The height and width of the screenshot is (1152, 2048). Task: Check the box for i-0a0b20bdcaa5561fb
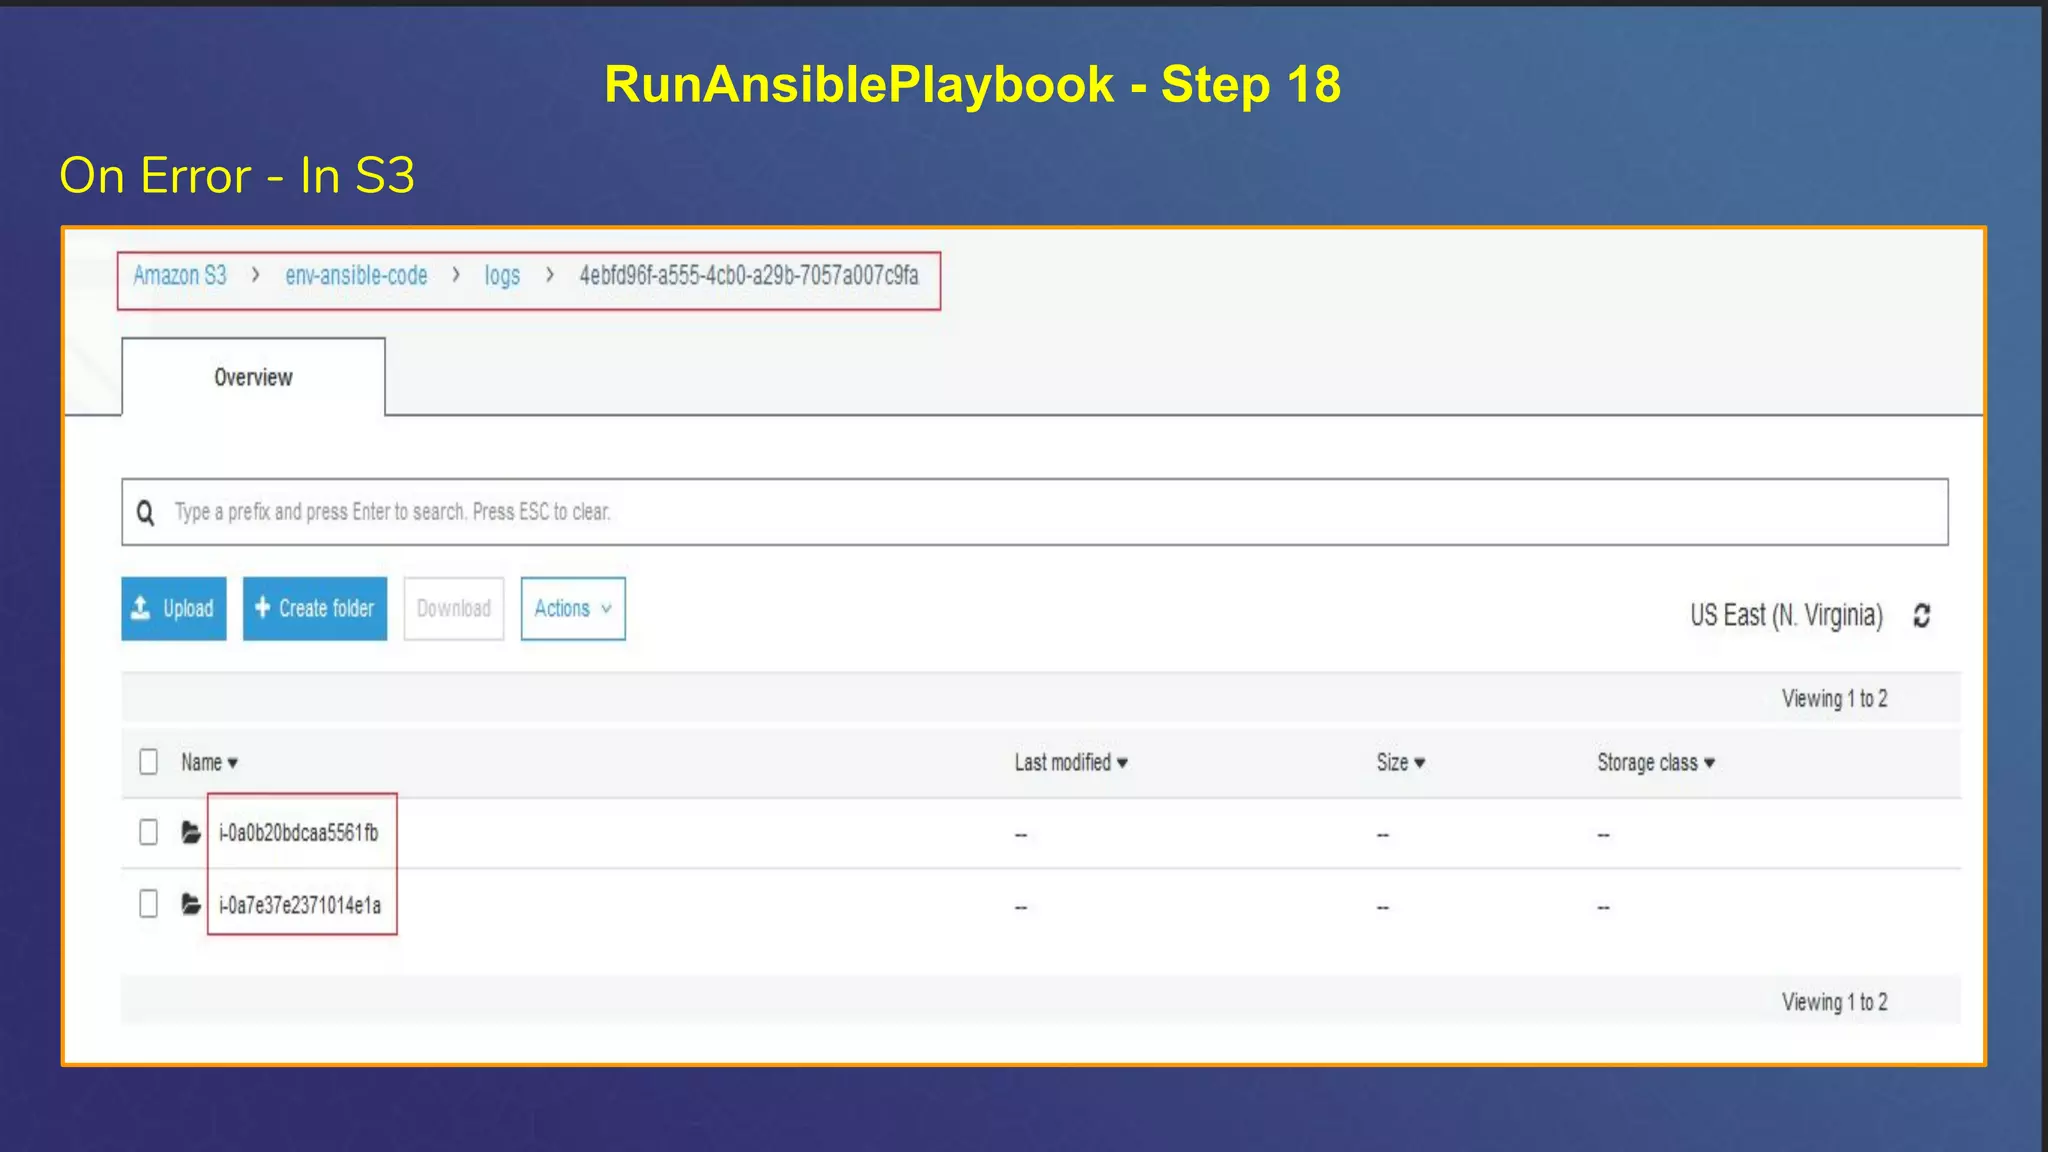click(148, 832)
